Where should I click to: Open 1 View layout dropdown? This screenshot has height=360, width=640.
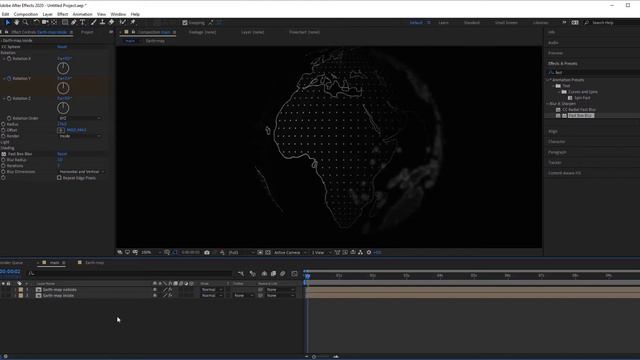[x=321, y=253]
